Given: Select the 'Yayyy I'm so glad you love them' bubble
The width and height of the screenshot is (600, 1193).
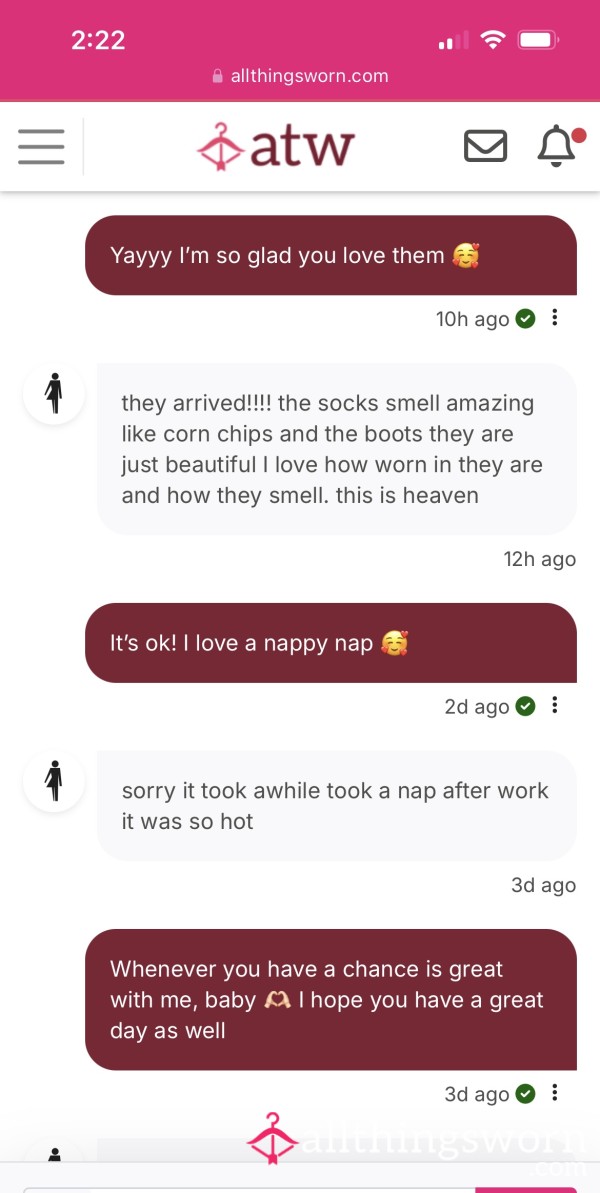Looking at the screenshot, I should (x=331, y=255).
